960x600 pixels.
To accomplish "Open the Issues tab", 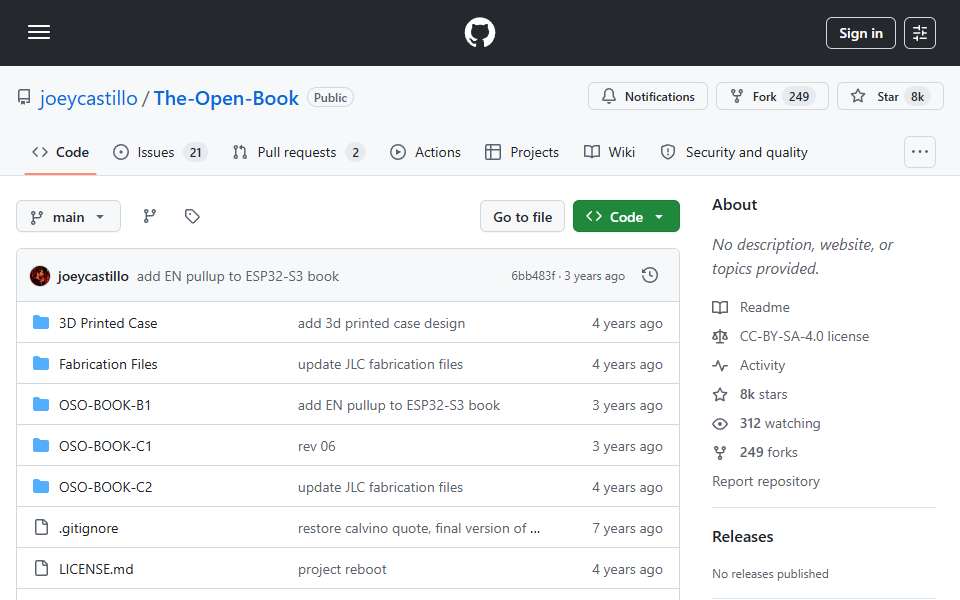I will (x=160, y=152).
